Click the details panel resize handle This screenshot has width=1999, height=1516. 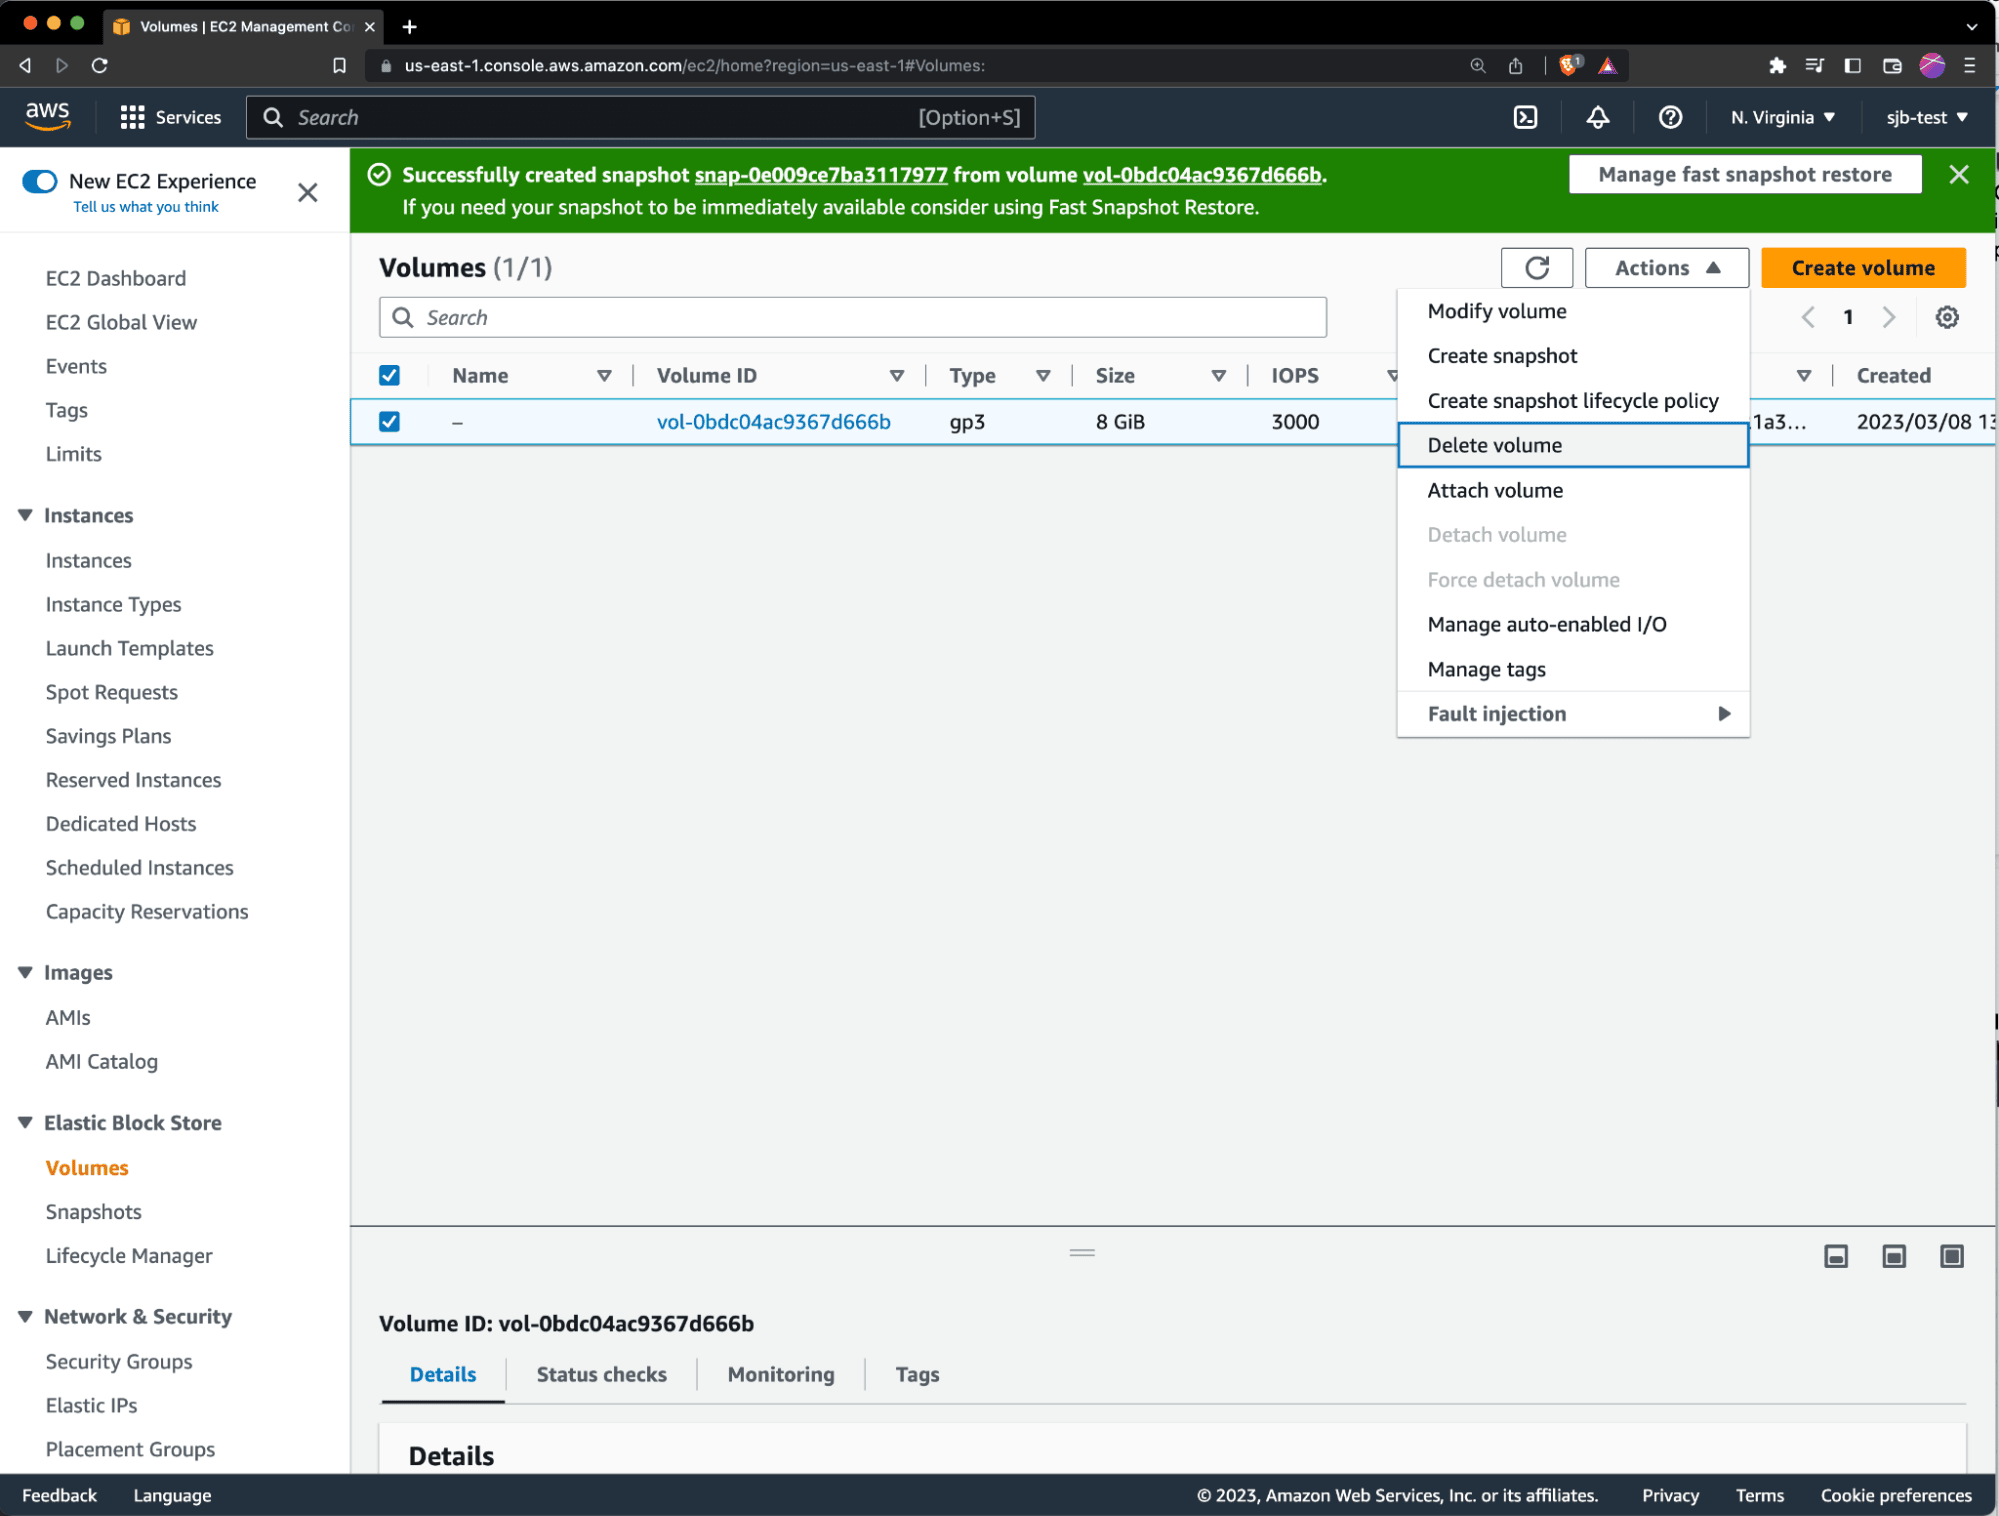point(1082,1252)
